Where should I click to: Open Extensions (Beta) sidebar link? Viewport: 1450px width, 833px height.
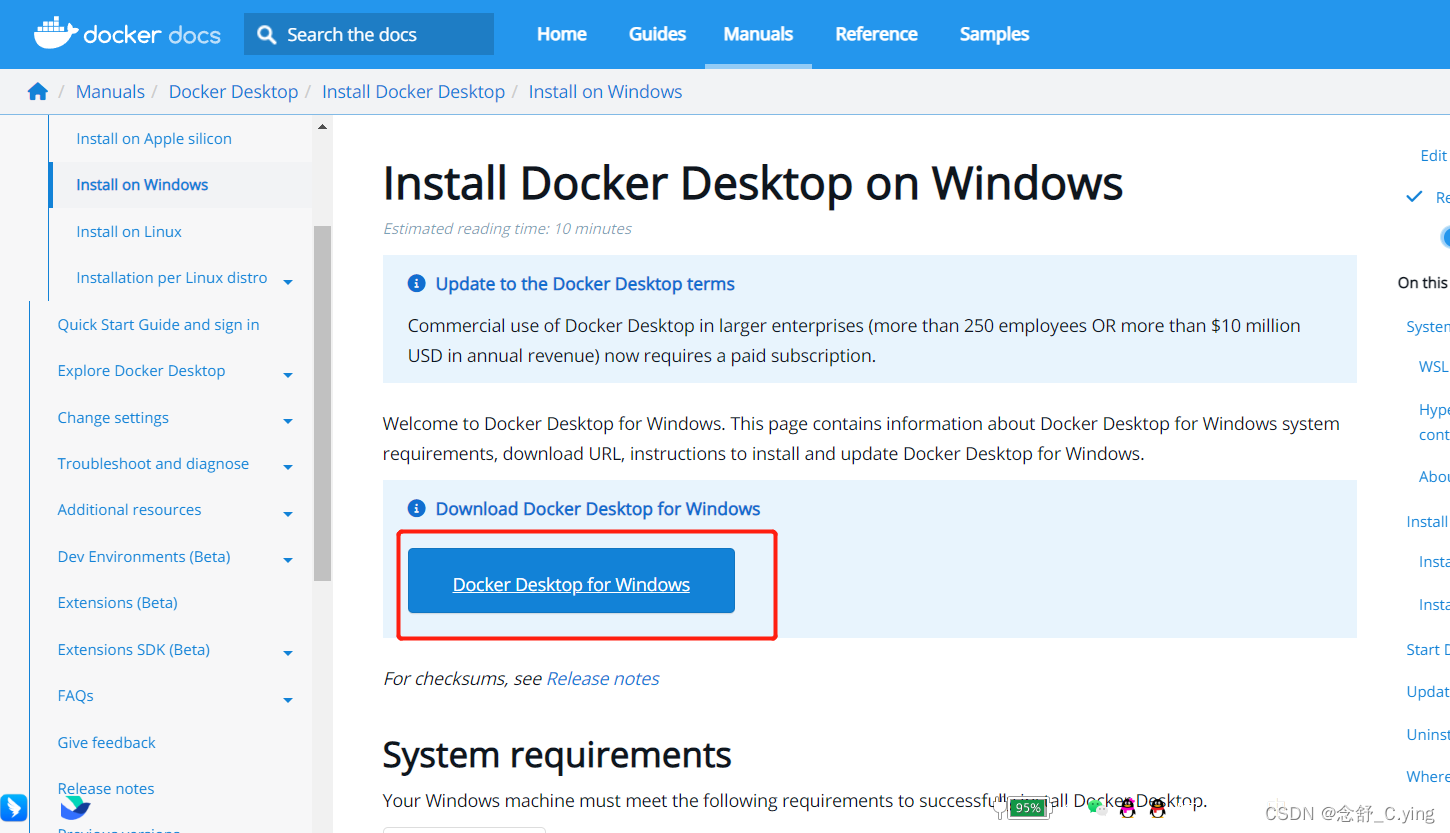[x=117, y=603]
